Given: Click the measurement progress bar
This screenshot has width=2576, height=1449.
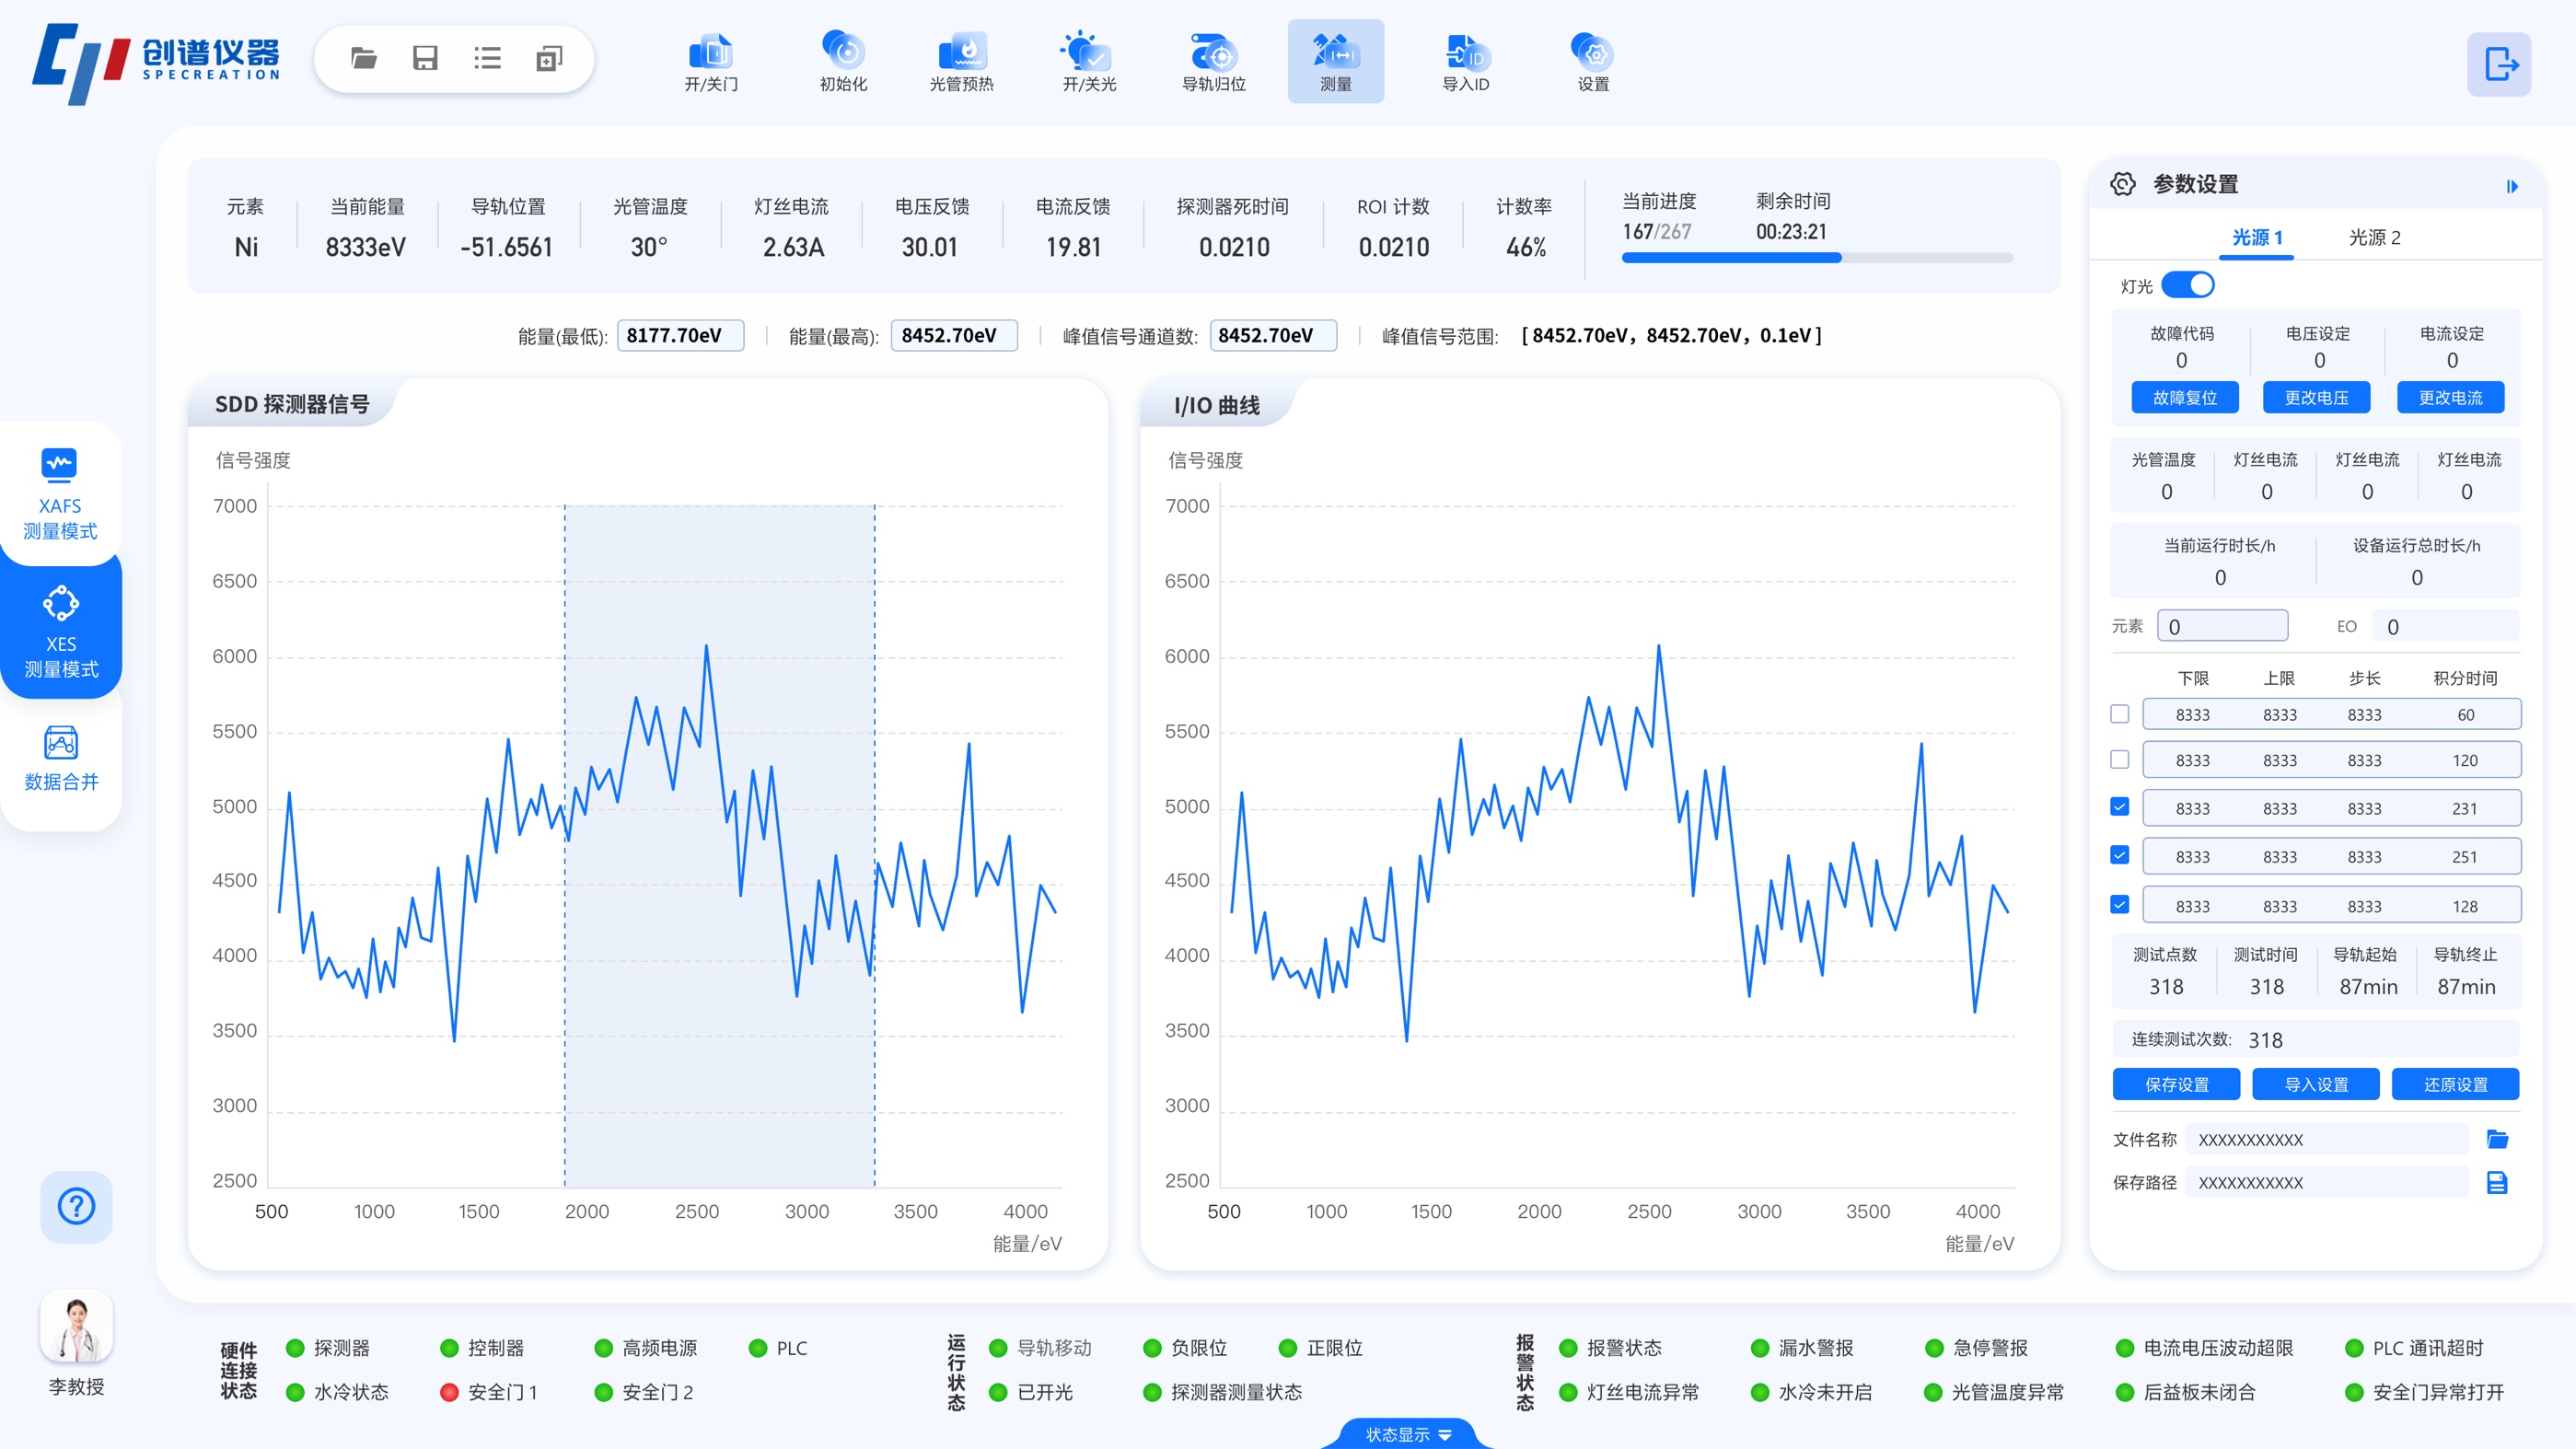Looking at the screenshot, I should (x=1816, y=258).
